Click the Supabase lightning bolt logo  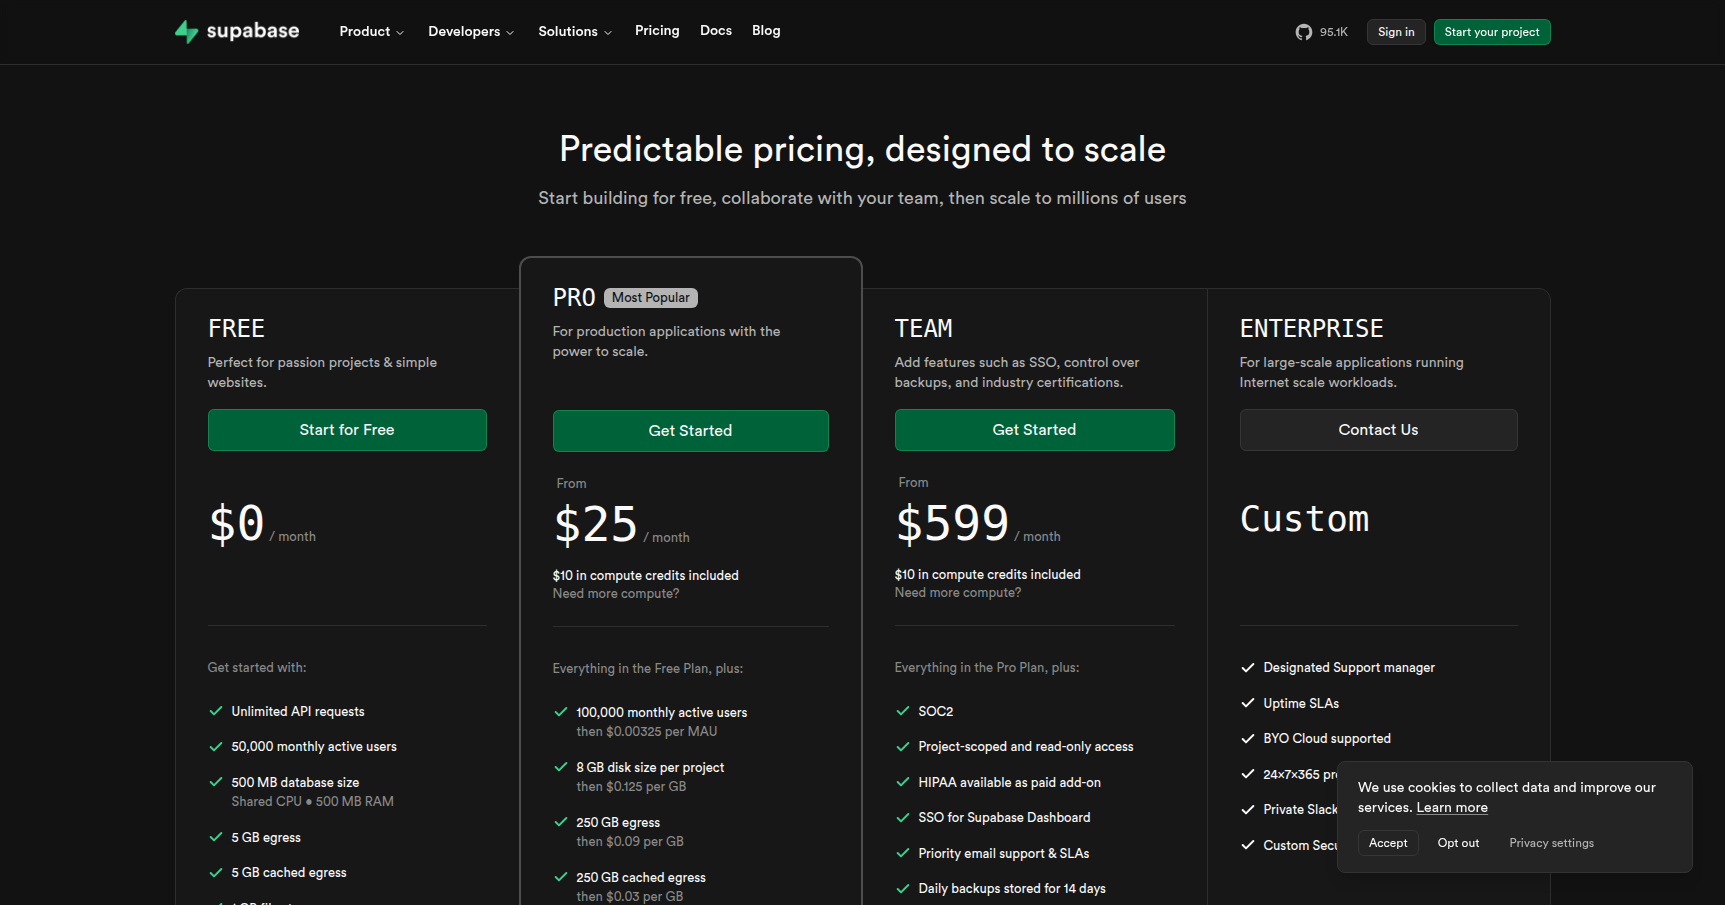click(187, 32)
